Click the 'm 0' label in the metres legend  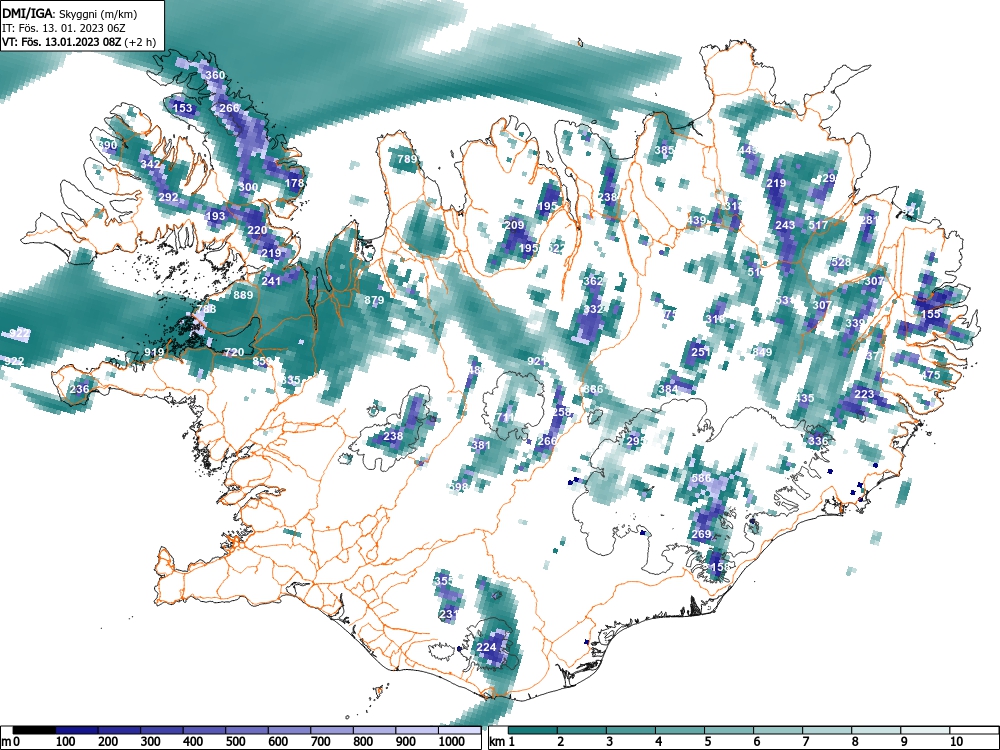point(11,742)
